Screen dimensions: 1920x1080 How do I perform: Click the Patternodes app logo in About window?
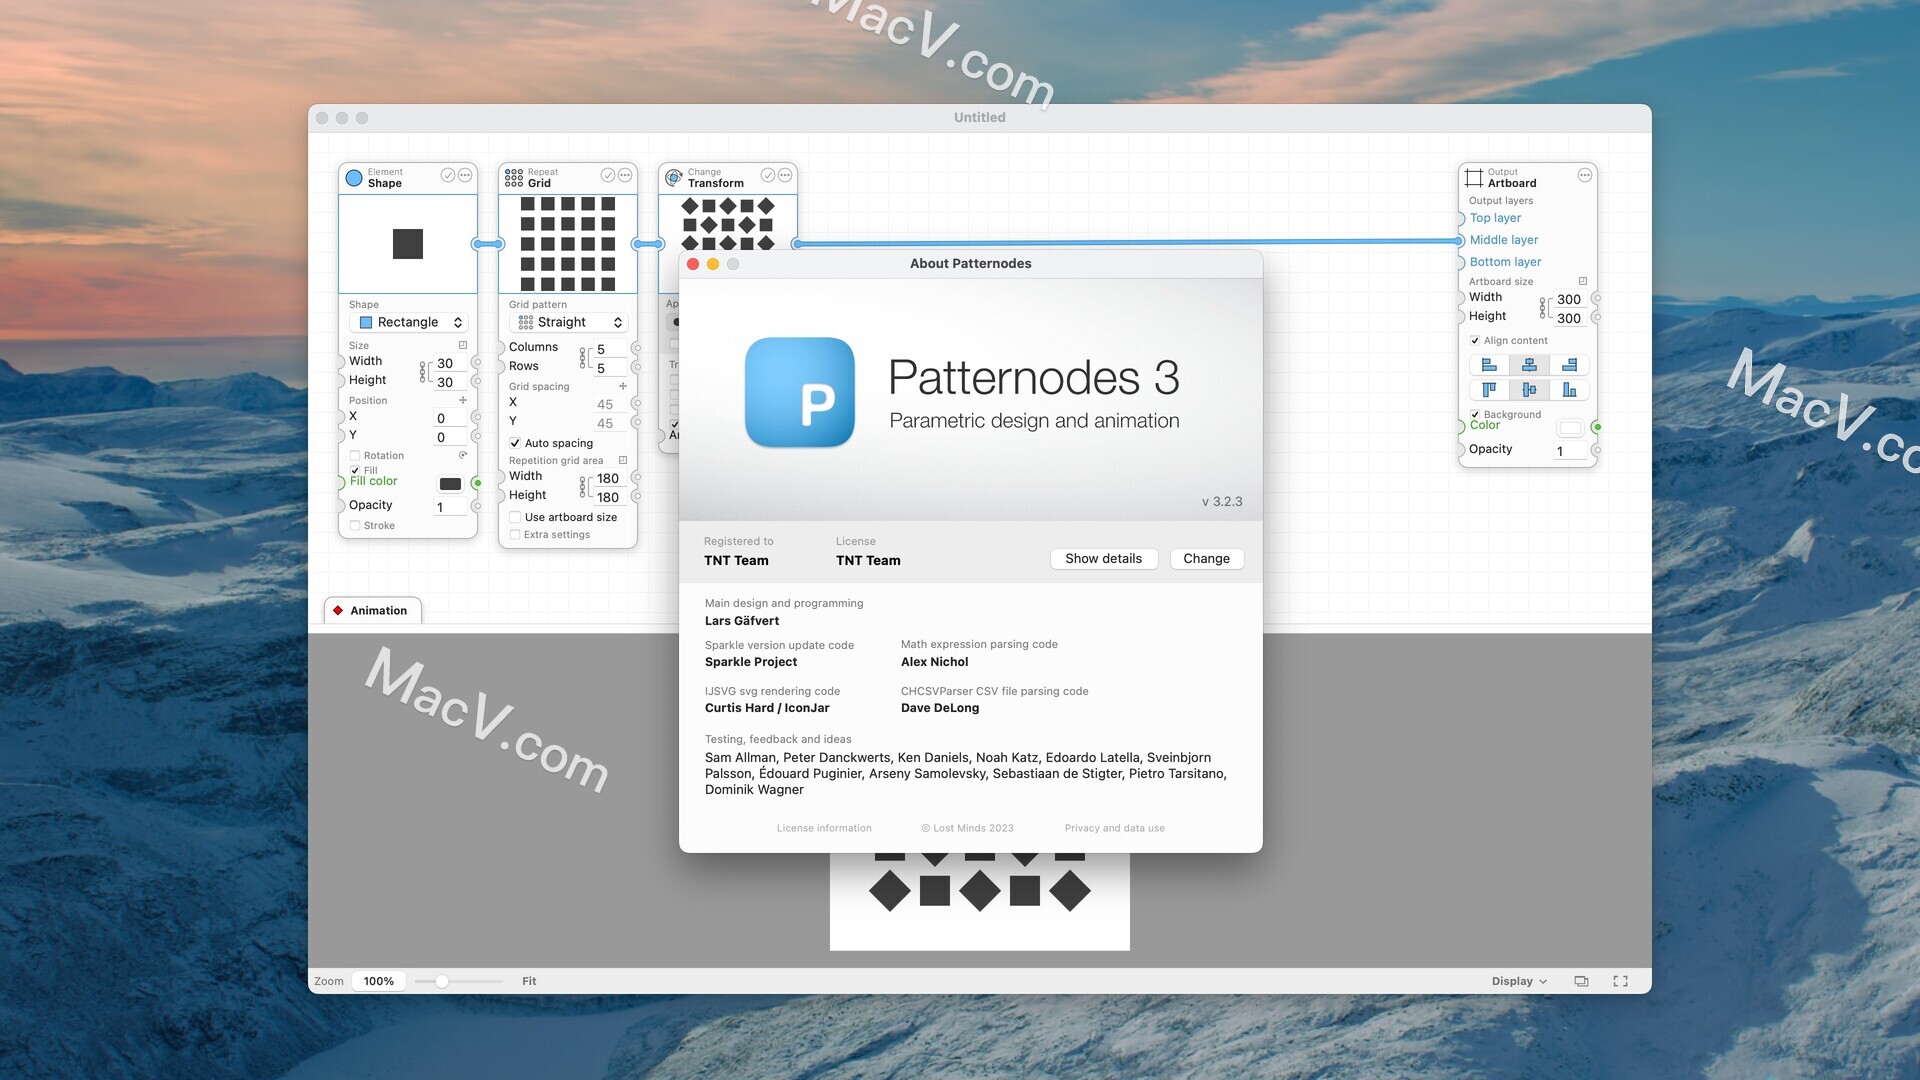(x=800, y=392)
